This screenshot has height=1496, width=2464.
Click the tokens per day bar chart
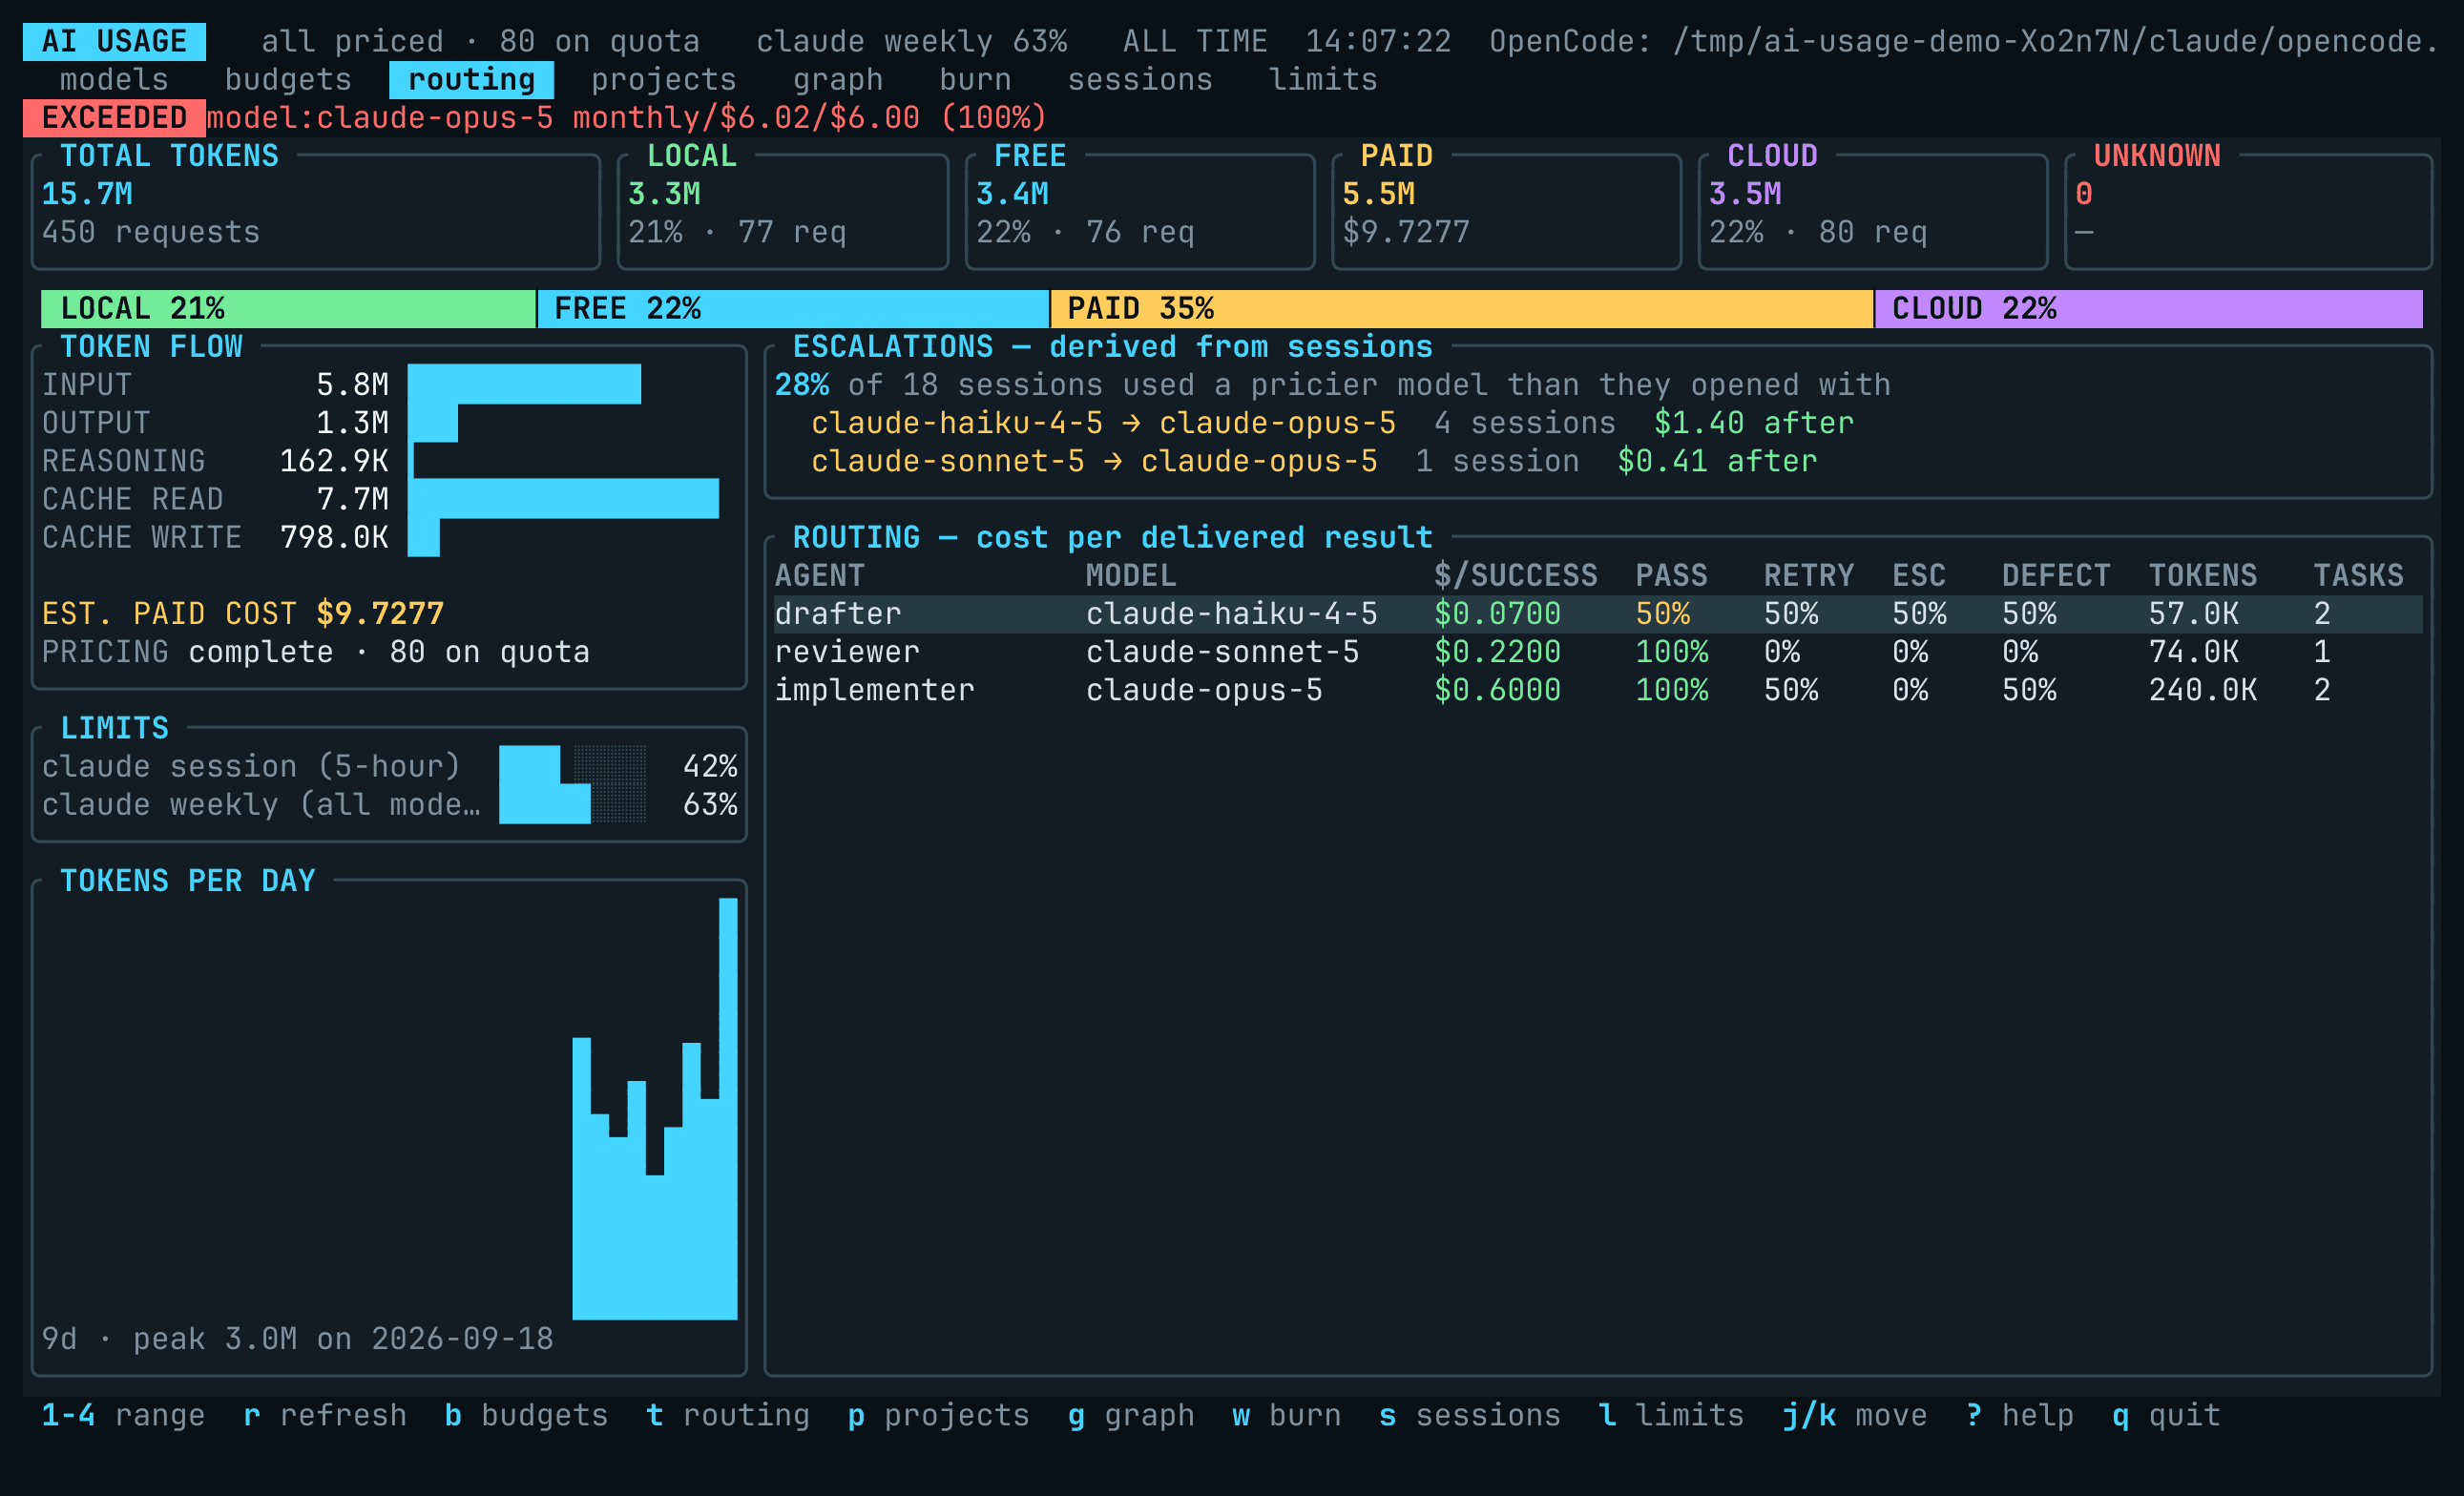(655, 1109)
